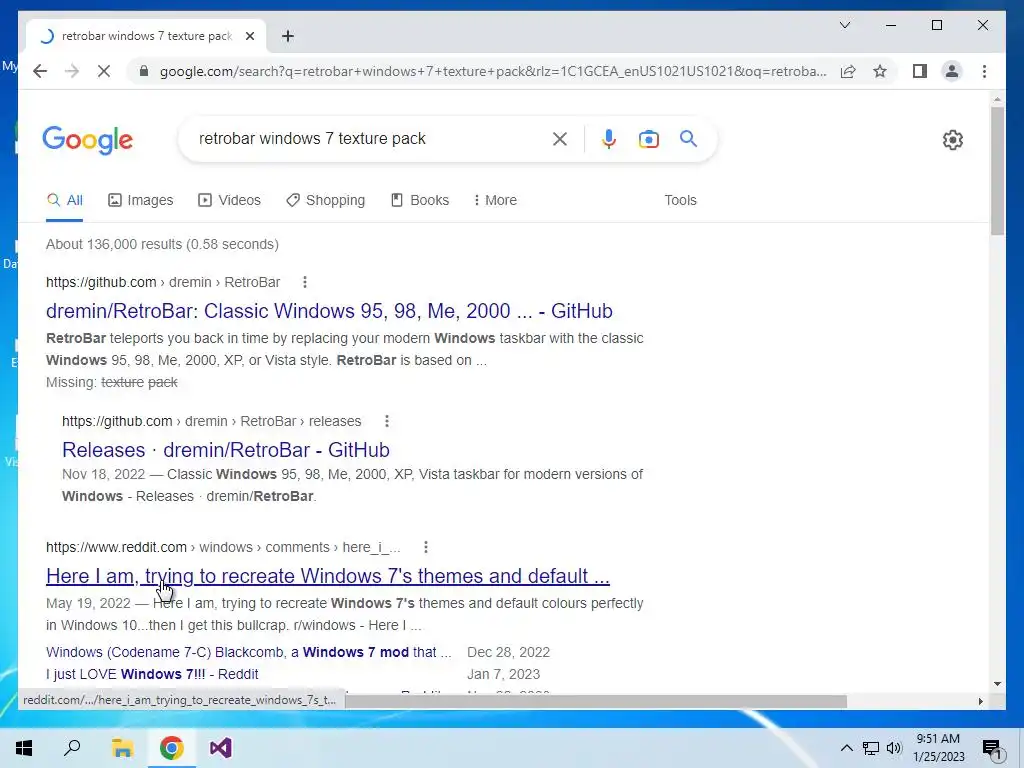Screen dimensions: 1024x768
Task: Switch to the Shopping tab
Action: coord(325,200)
